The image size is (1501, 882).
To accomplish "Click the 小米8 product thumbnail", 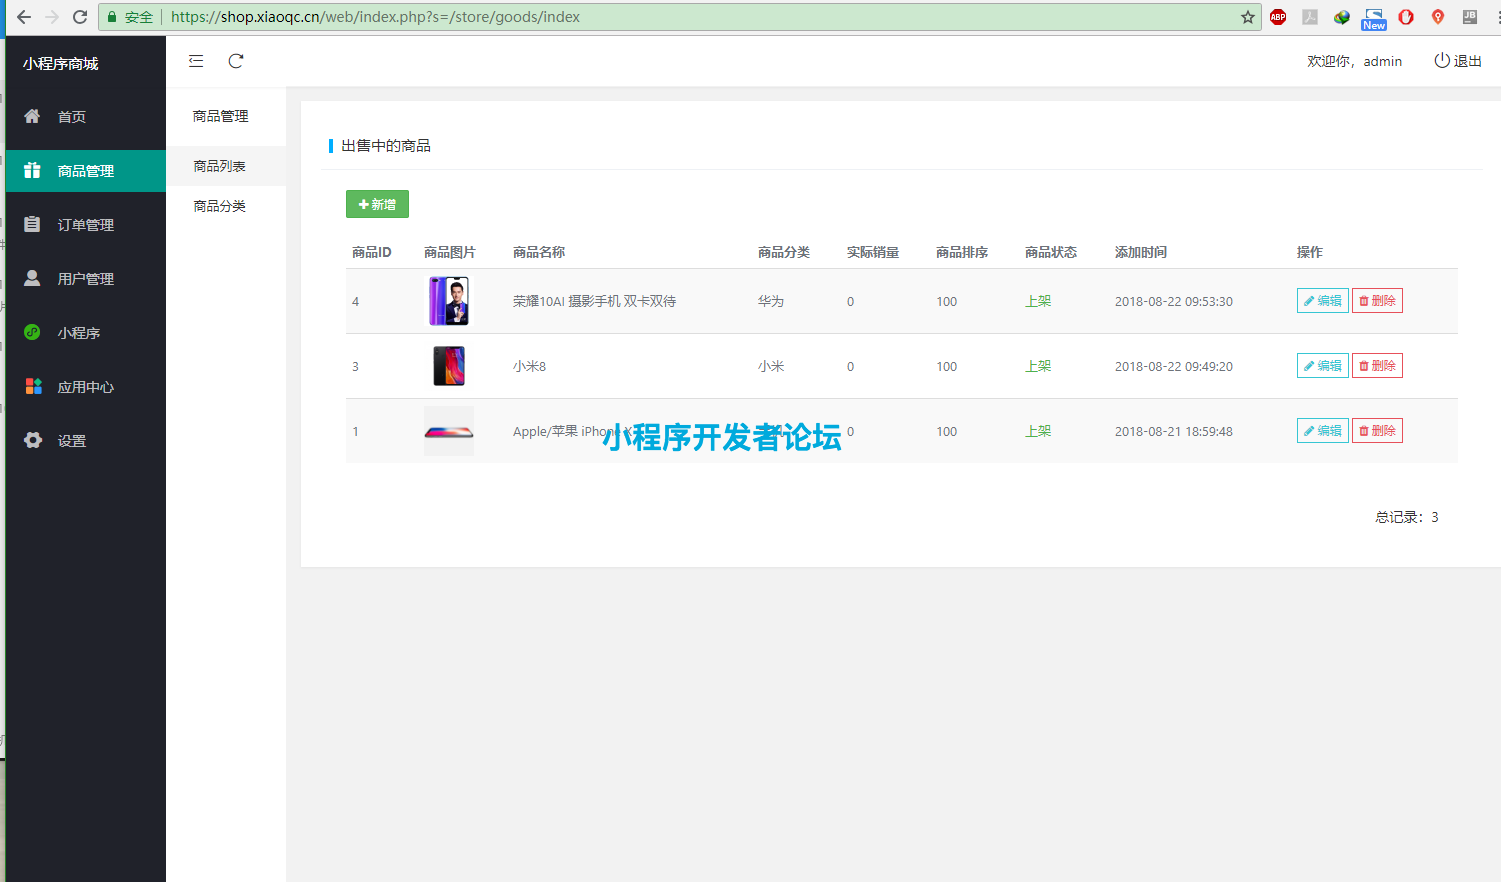I will click(x=449, y=366).
